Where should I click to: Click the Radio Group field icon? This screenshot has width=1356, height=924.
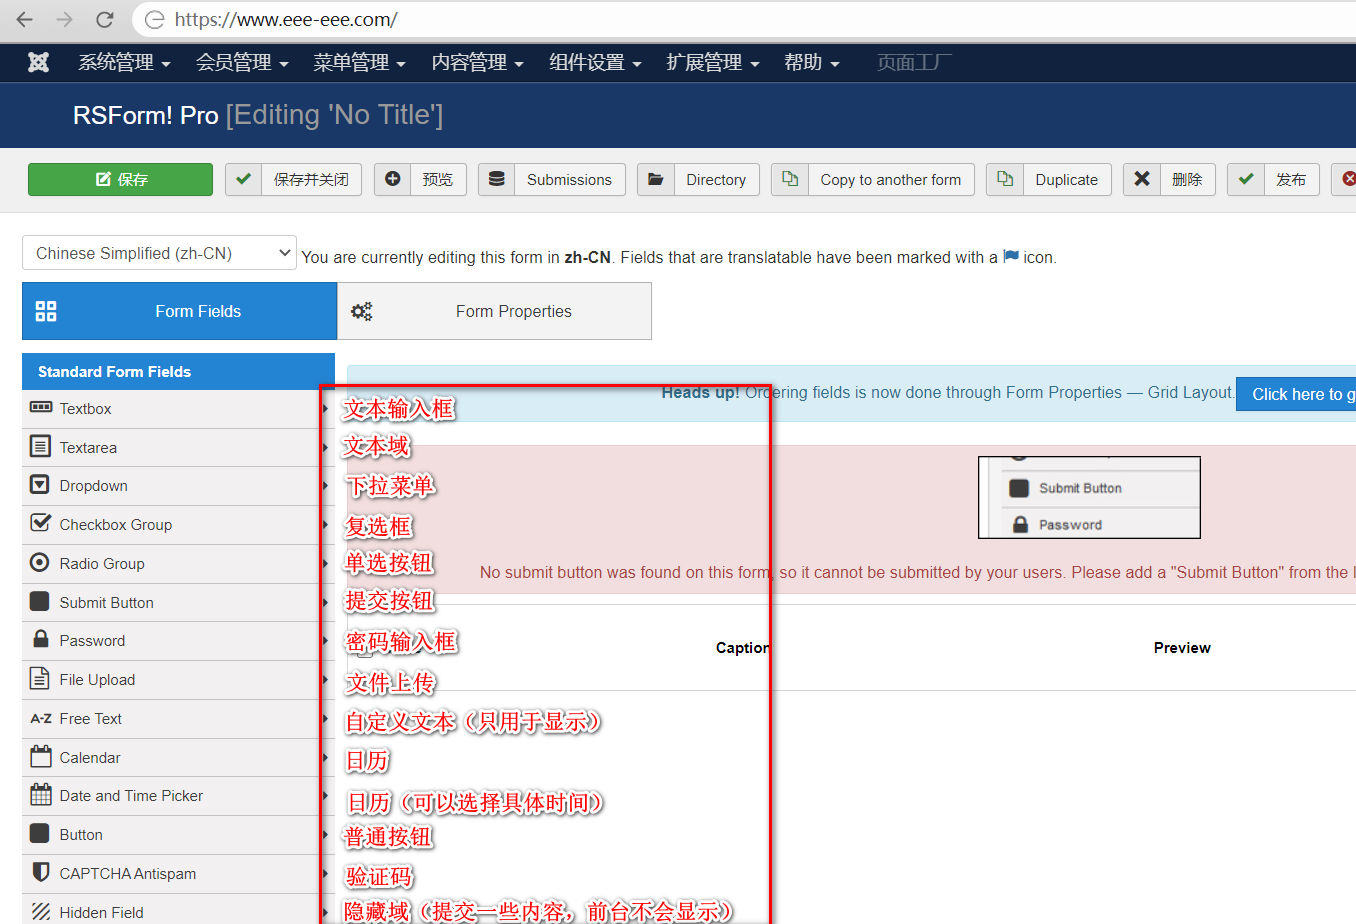tap(40, 563)
